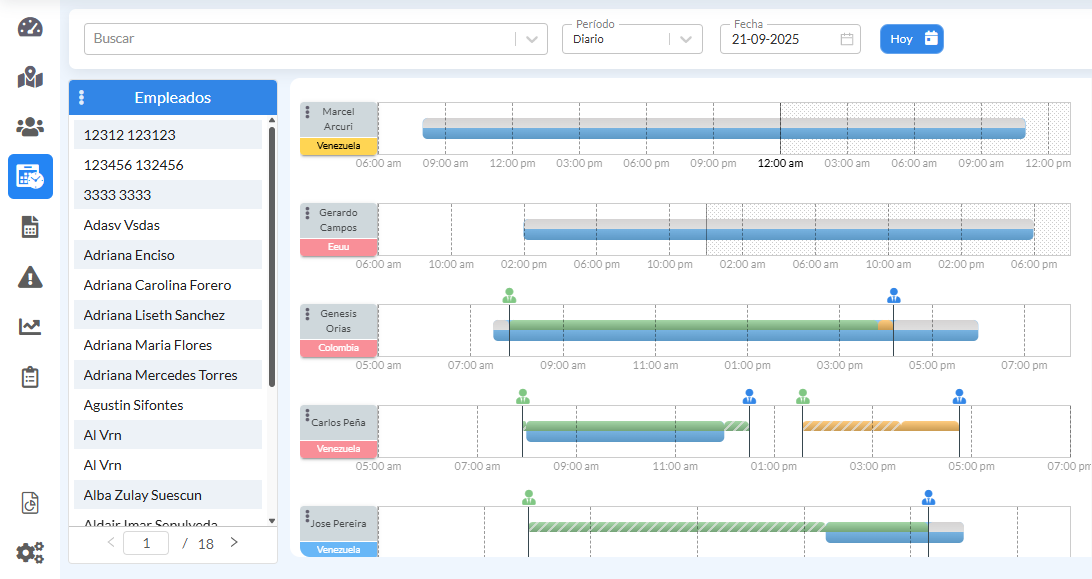Open the calculator report document icon

click(x=30, y=227)
